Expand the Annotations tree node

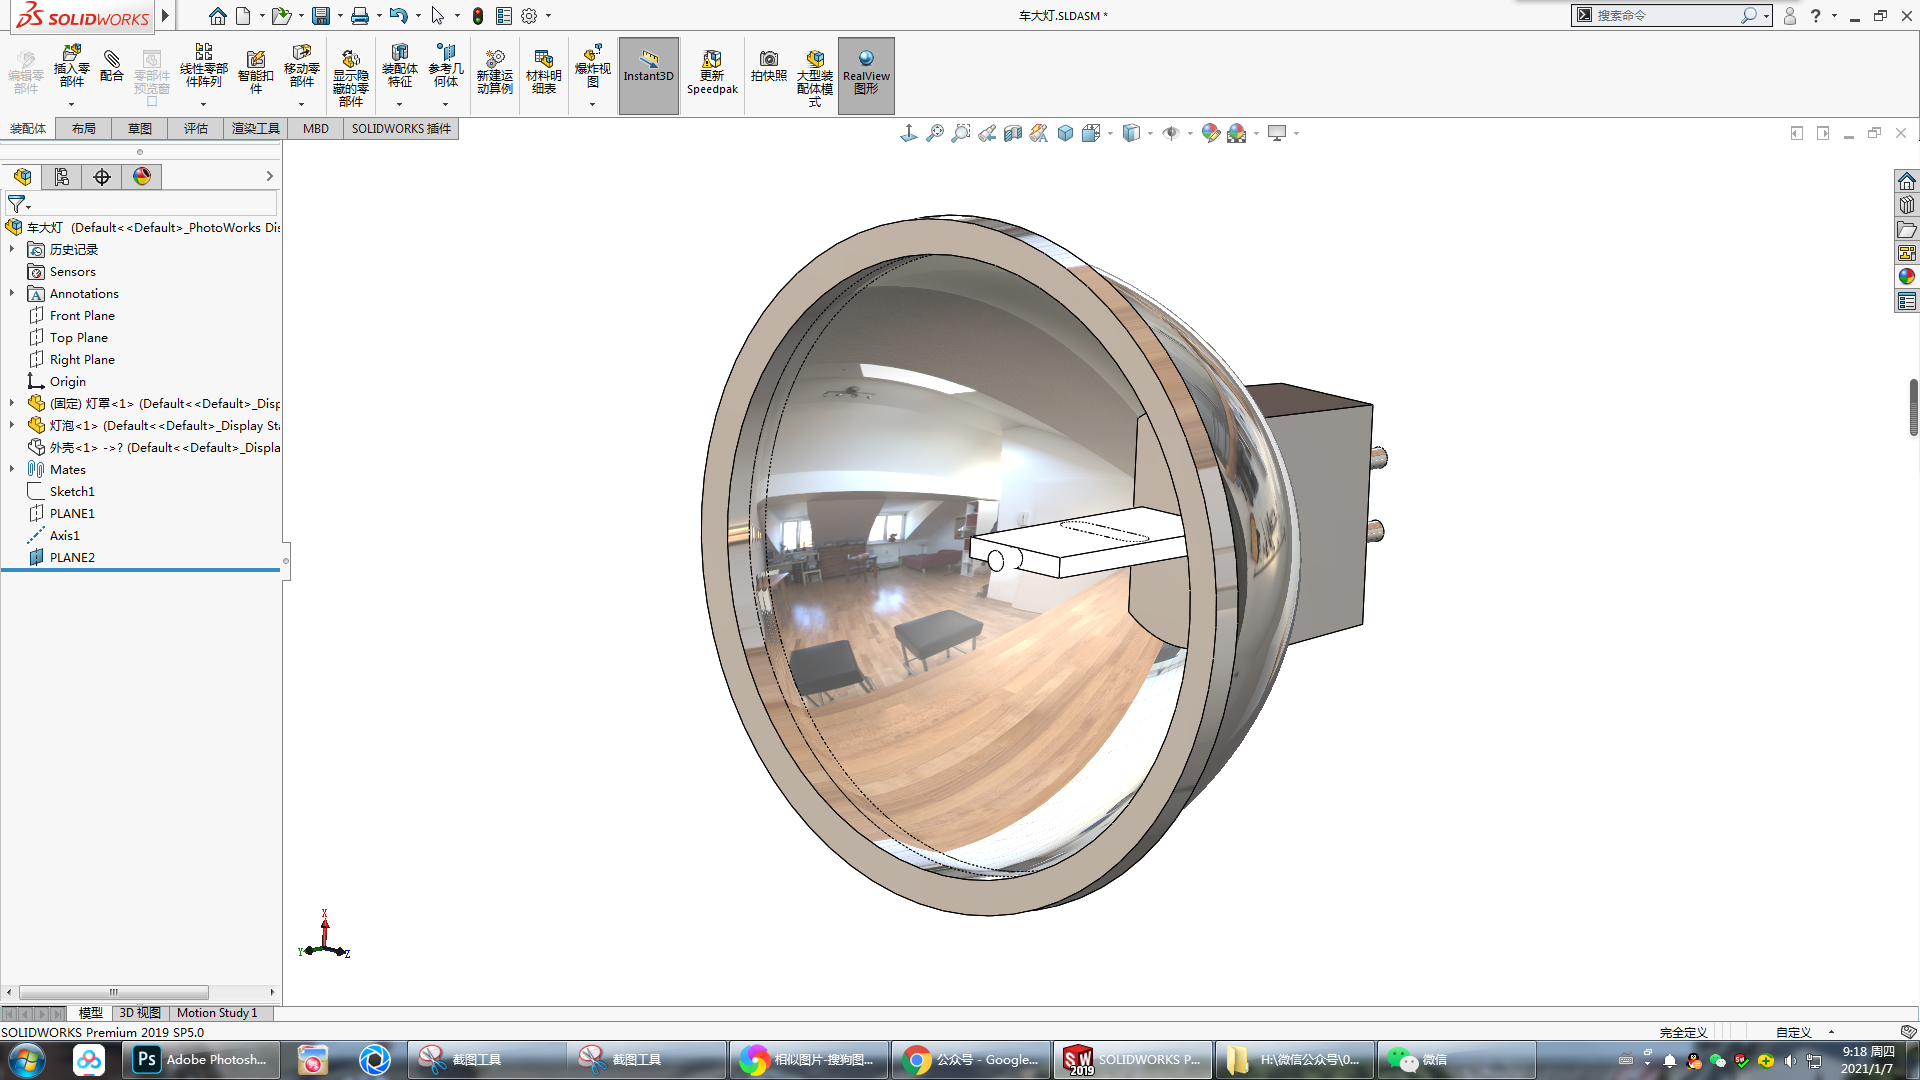click(x=12, y=293)
